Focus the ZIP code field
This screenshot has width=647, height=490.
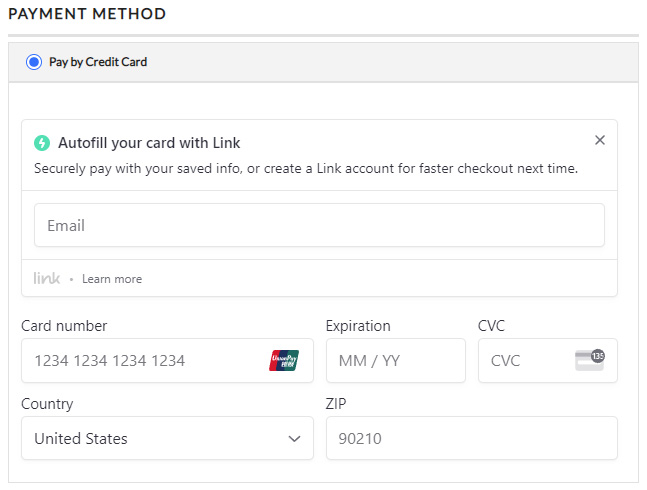(471, 438)
